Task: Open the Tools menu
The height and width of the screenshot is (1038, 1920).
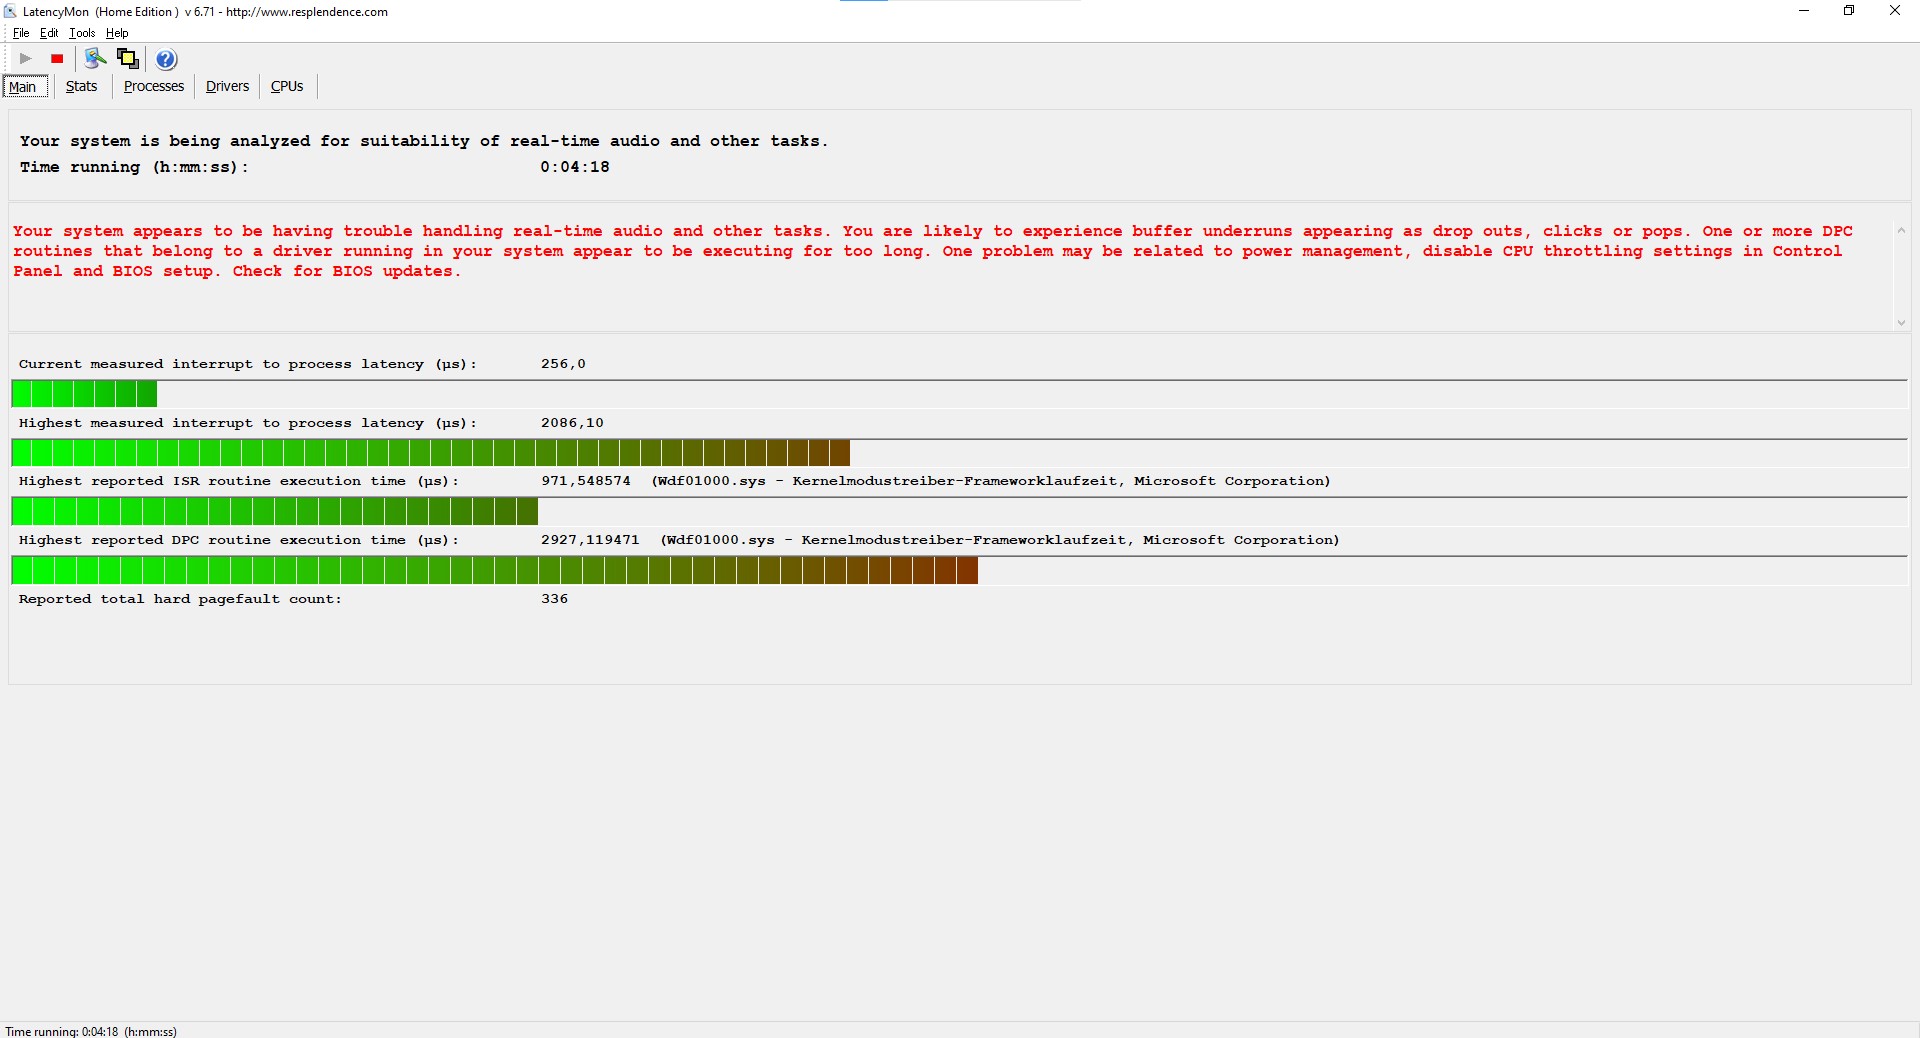Action: pyautogui.click(x=82, y=33)
